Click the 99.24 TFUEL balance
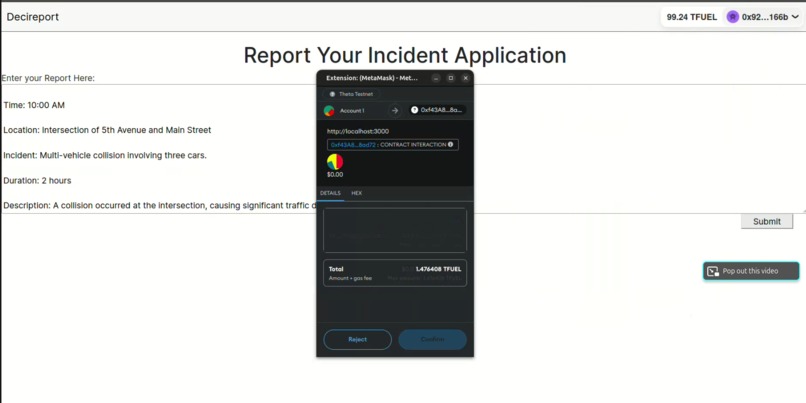The image size is (806, 403). coord(691,17)
